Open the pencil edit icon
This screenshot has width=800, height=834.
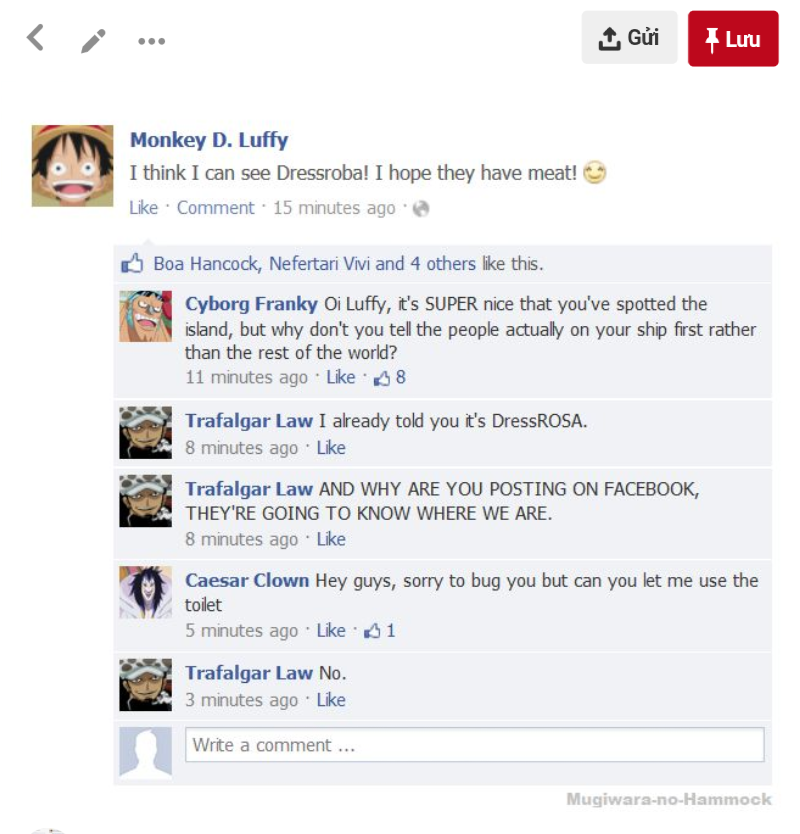(93, 41)
